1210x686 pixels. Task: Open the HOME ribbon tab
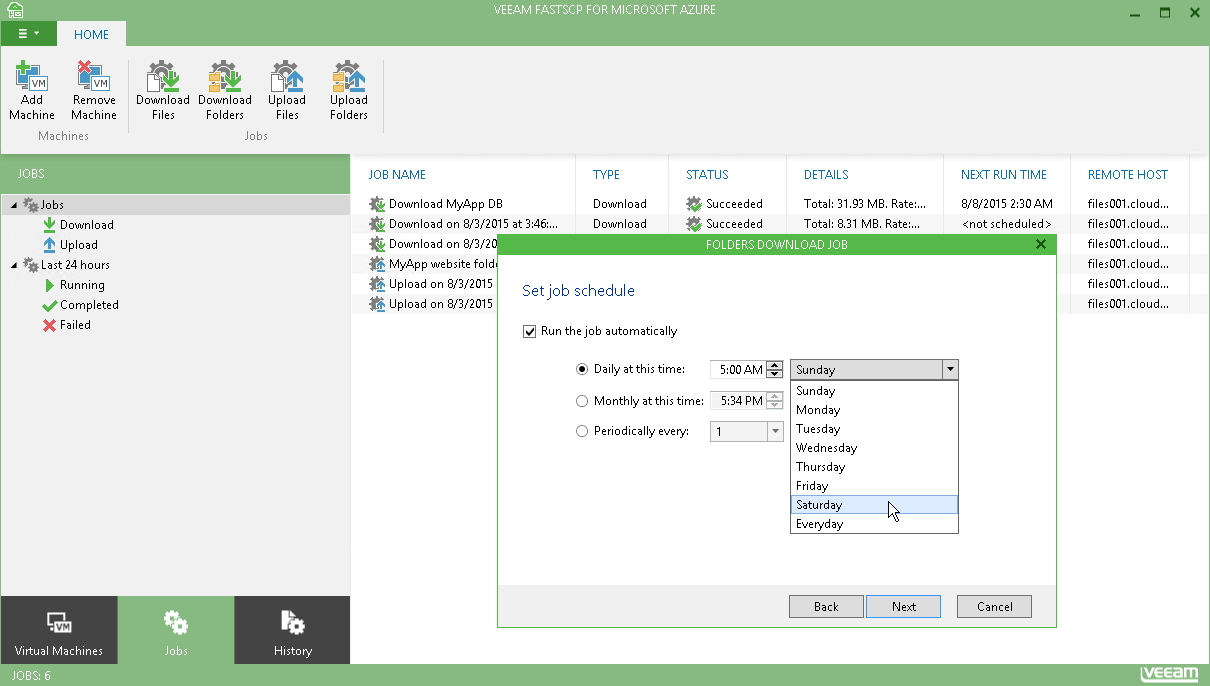[x=91, y=34]
